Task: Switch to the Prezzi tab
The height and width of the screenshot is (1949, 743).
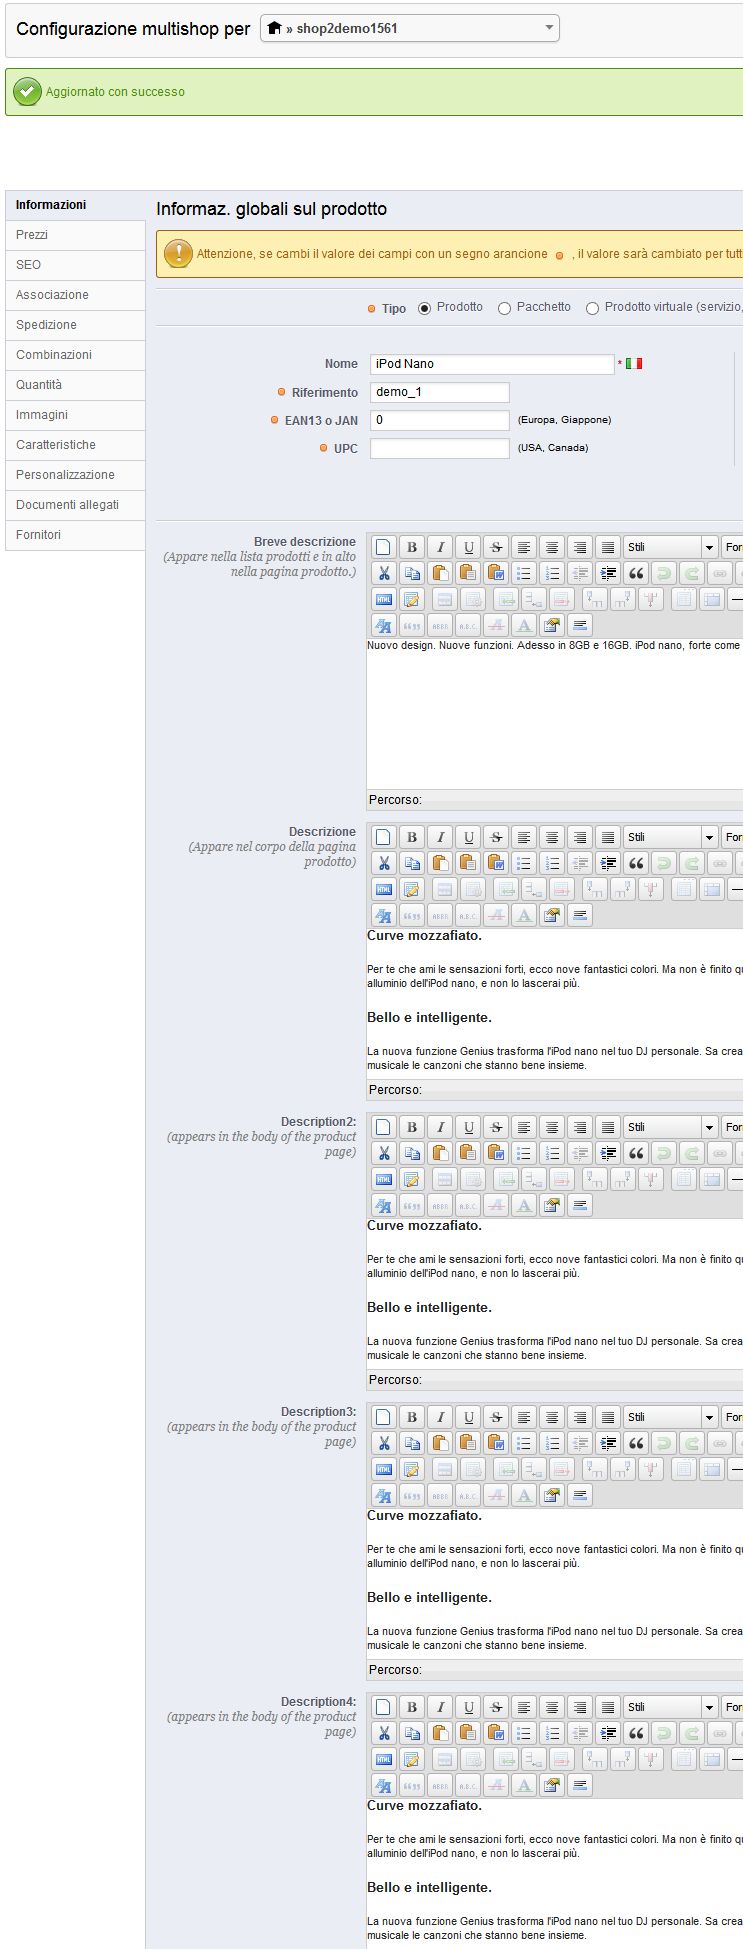Action: click(x=75, y=235)
